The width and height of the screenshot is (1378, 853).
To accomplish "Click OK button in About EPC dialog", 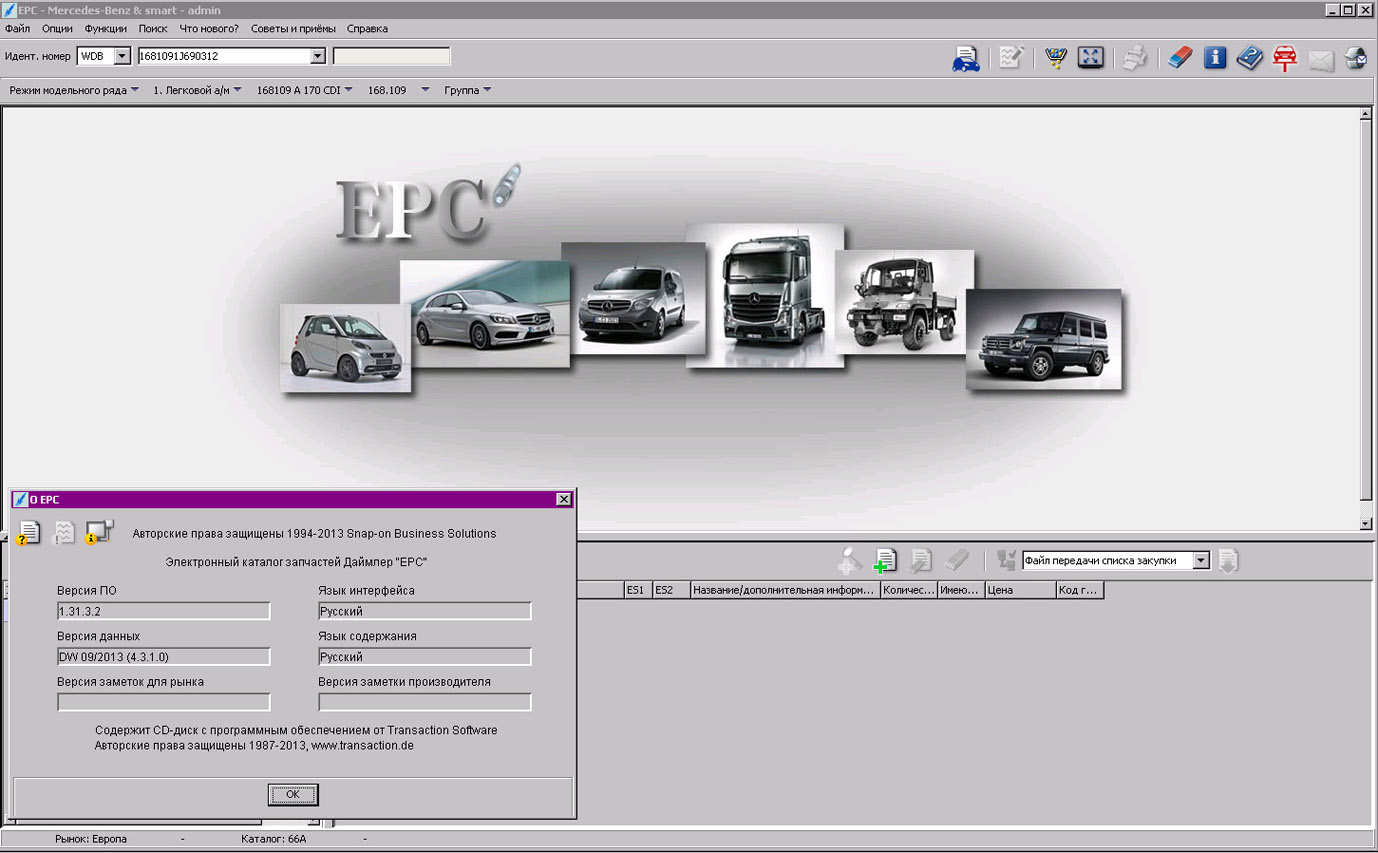I will pos(293,794).
